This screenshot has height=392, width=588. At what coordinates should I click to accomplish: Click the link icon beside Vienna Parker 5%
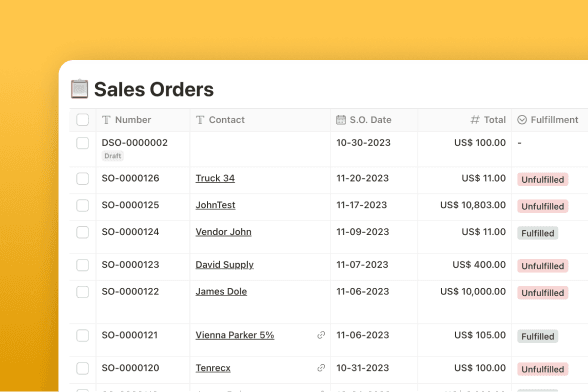(x=321, y=335)
